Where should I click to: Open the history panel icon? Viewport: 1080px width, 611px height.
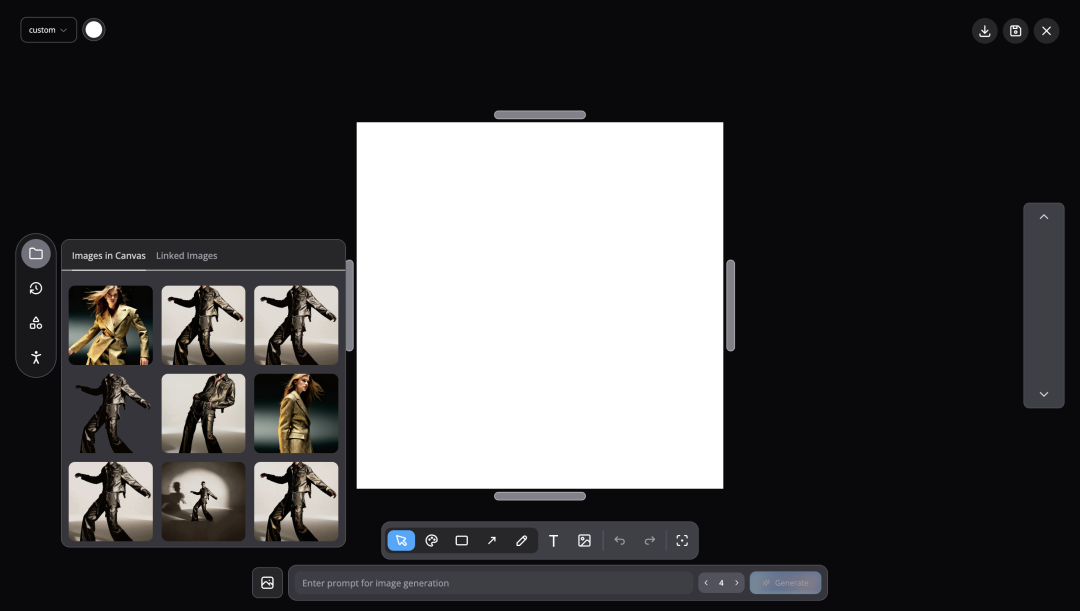tap(36, 288)
